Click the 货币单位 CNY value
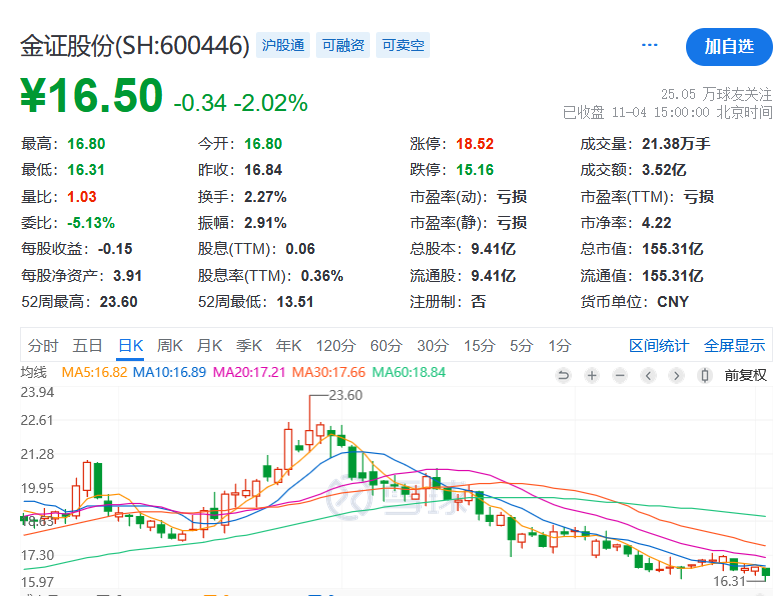781x596 pixels. 673,302
